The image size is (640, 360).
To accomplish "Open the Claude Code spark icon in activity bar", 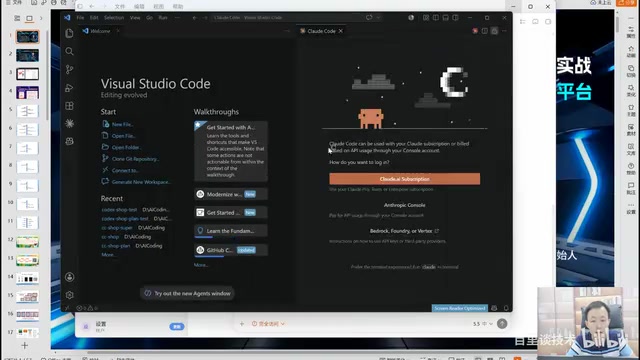I will pyautogui.click(x=69, y=123).
